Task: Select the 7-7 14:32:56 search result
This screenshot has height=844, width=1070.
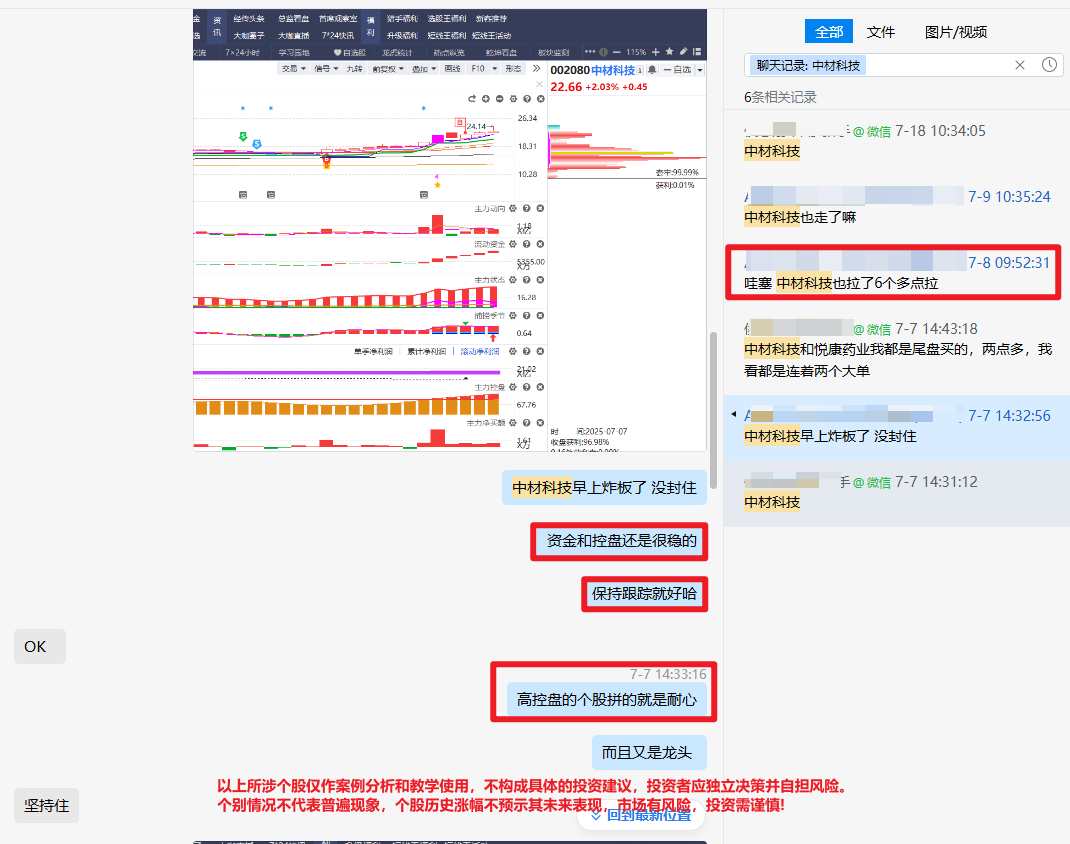Action: click(x=897, y=426)
